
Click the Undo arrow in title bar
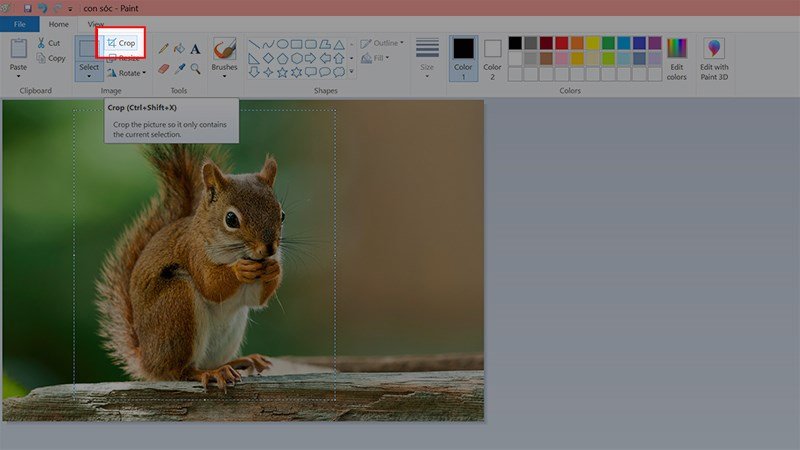click(42, 8)
